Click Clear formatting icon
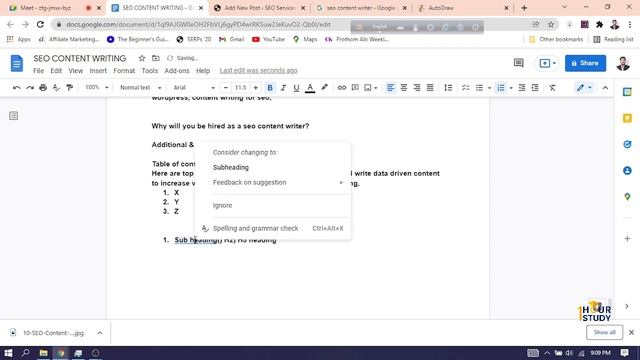 552,88
